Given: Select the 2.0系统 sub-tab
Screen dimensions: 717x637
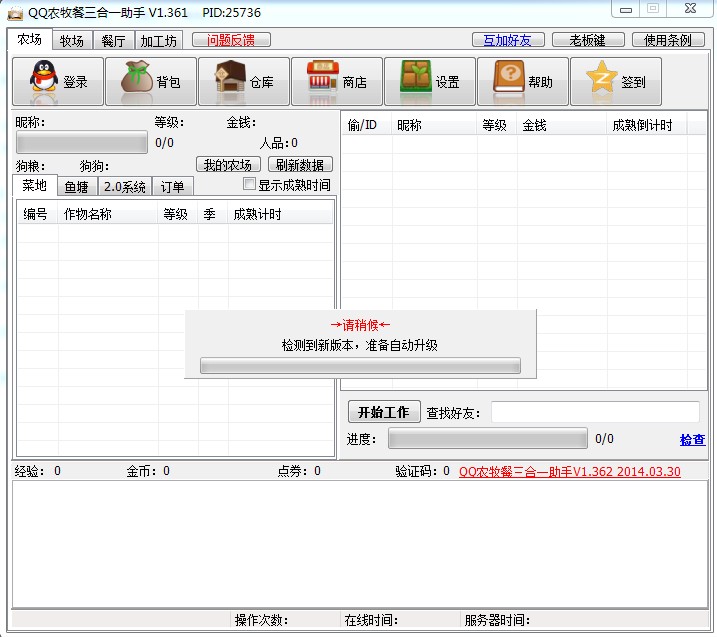Looking at the screenshot, I should click(x=125, y=187).
